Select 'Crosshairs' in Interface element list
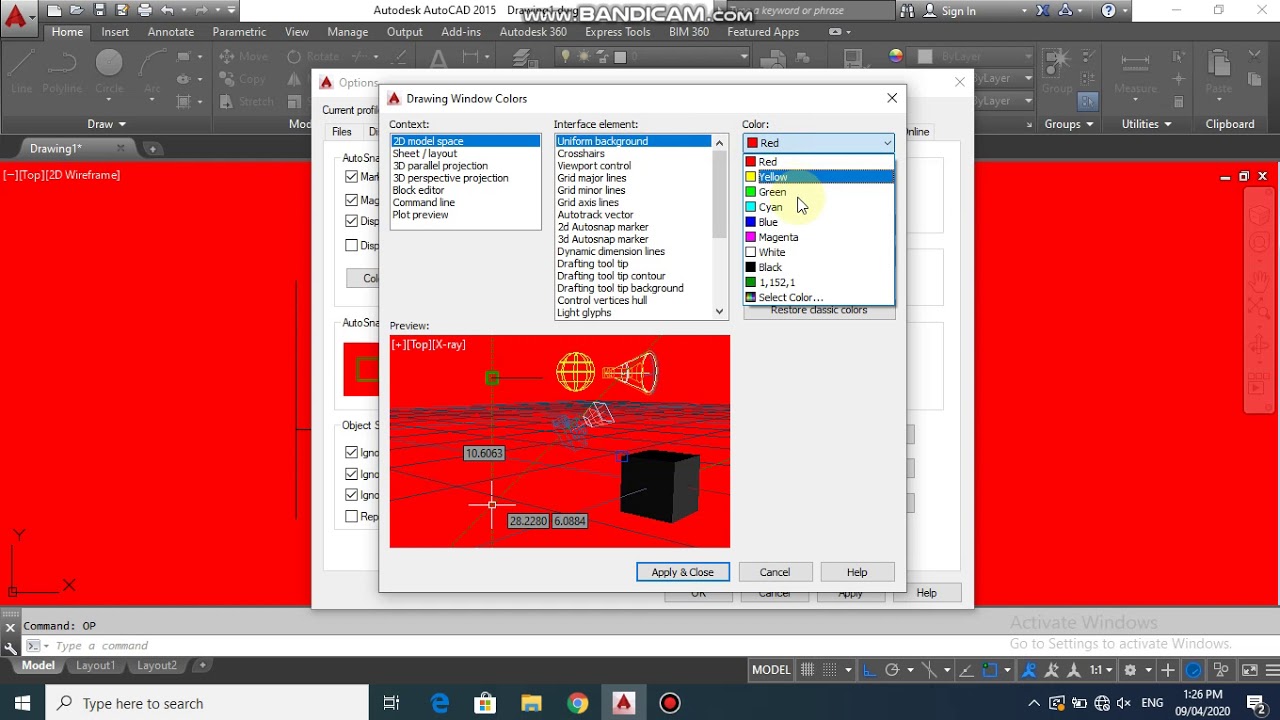Image resolution: width=1280 pixels, height=720 pixels. pyautogui.click(x=633, y=154)
